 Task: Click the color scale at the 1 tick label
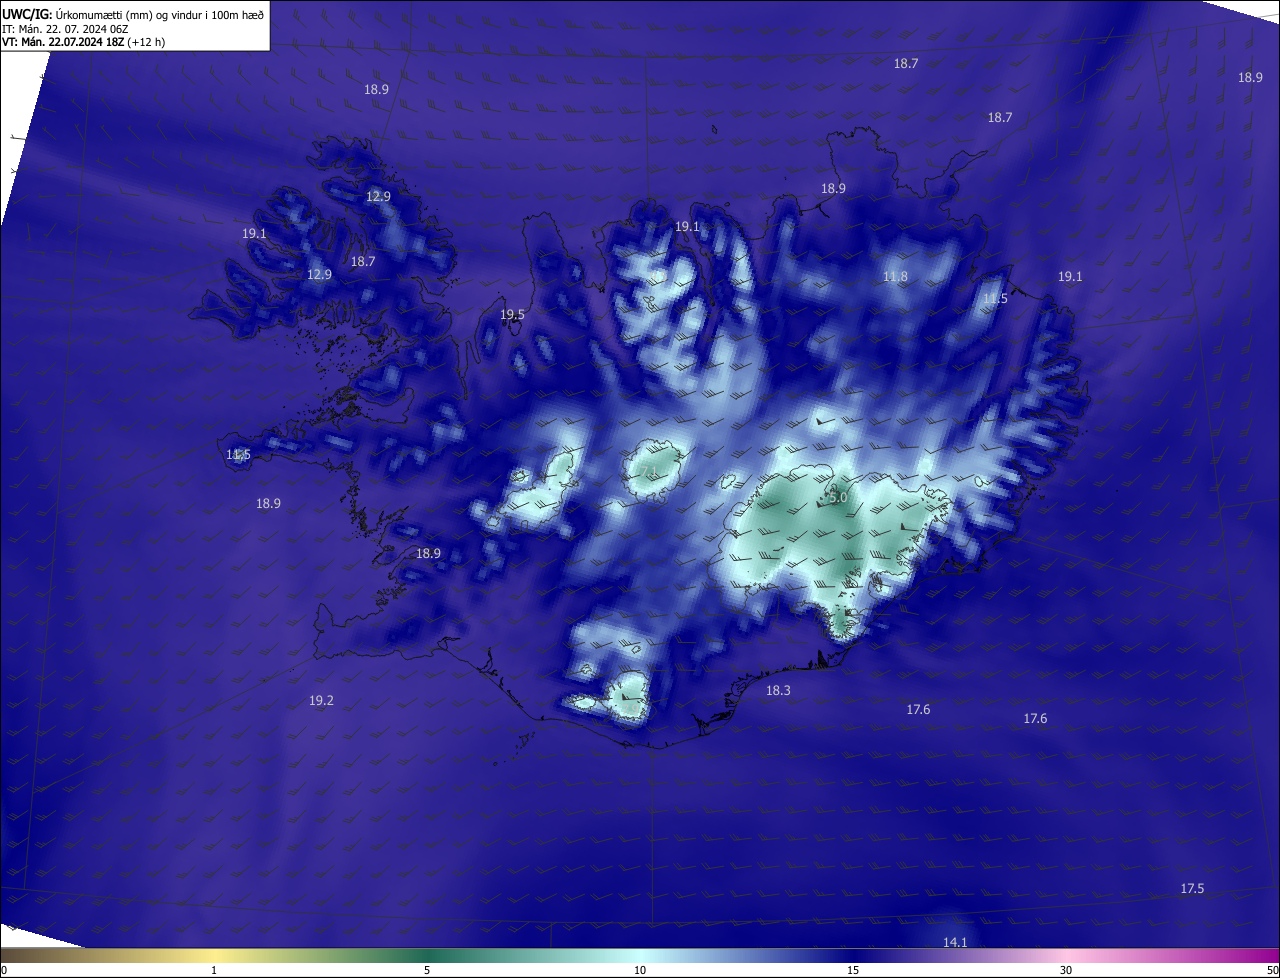coord(215,970)
